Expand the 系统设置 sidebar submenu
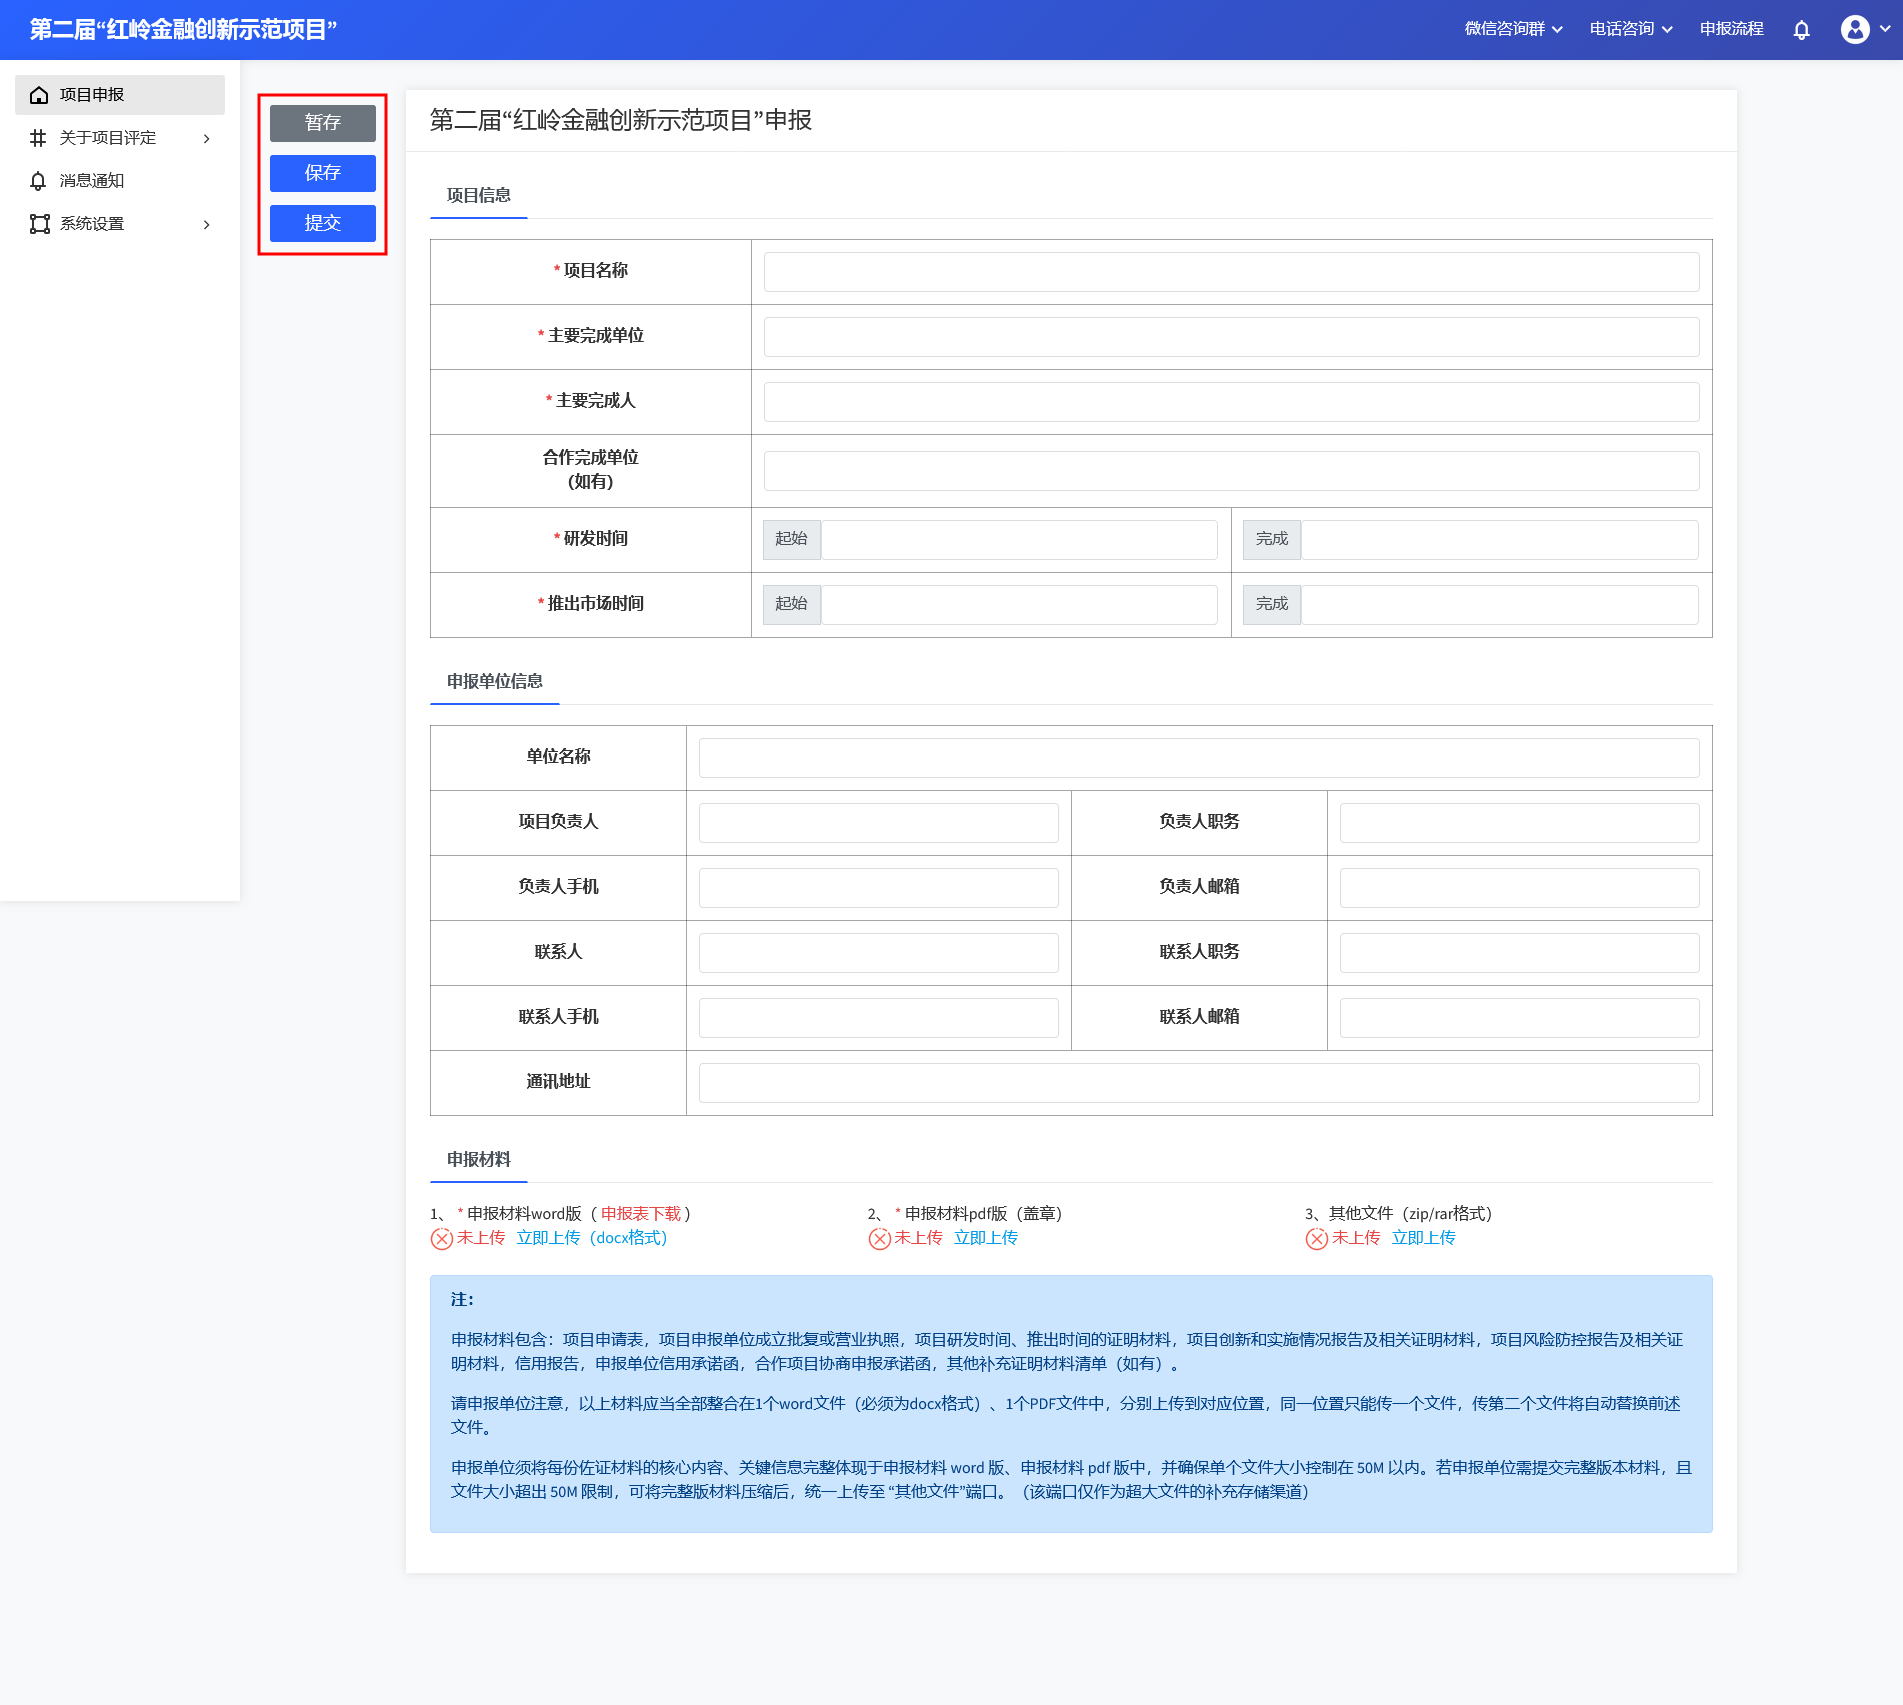1903x1705 pixels. tap(207, 224)
